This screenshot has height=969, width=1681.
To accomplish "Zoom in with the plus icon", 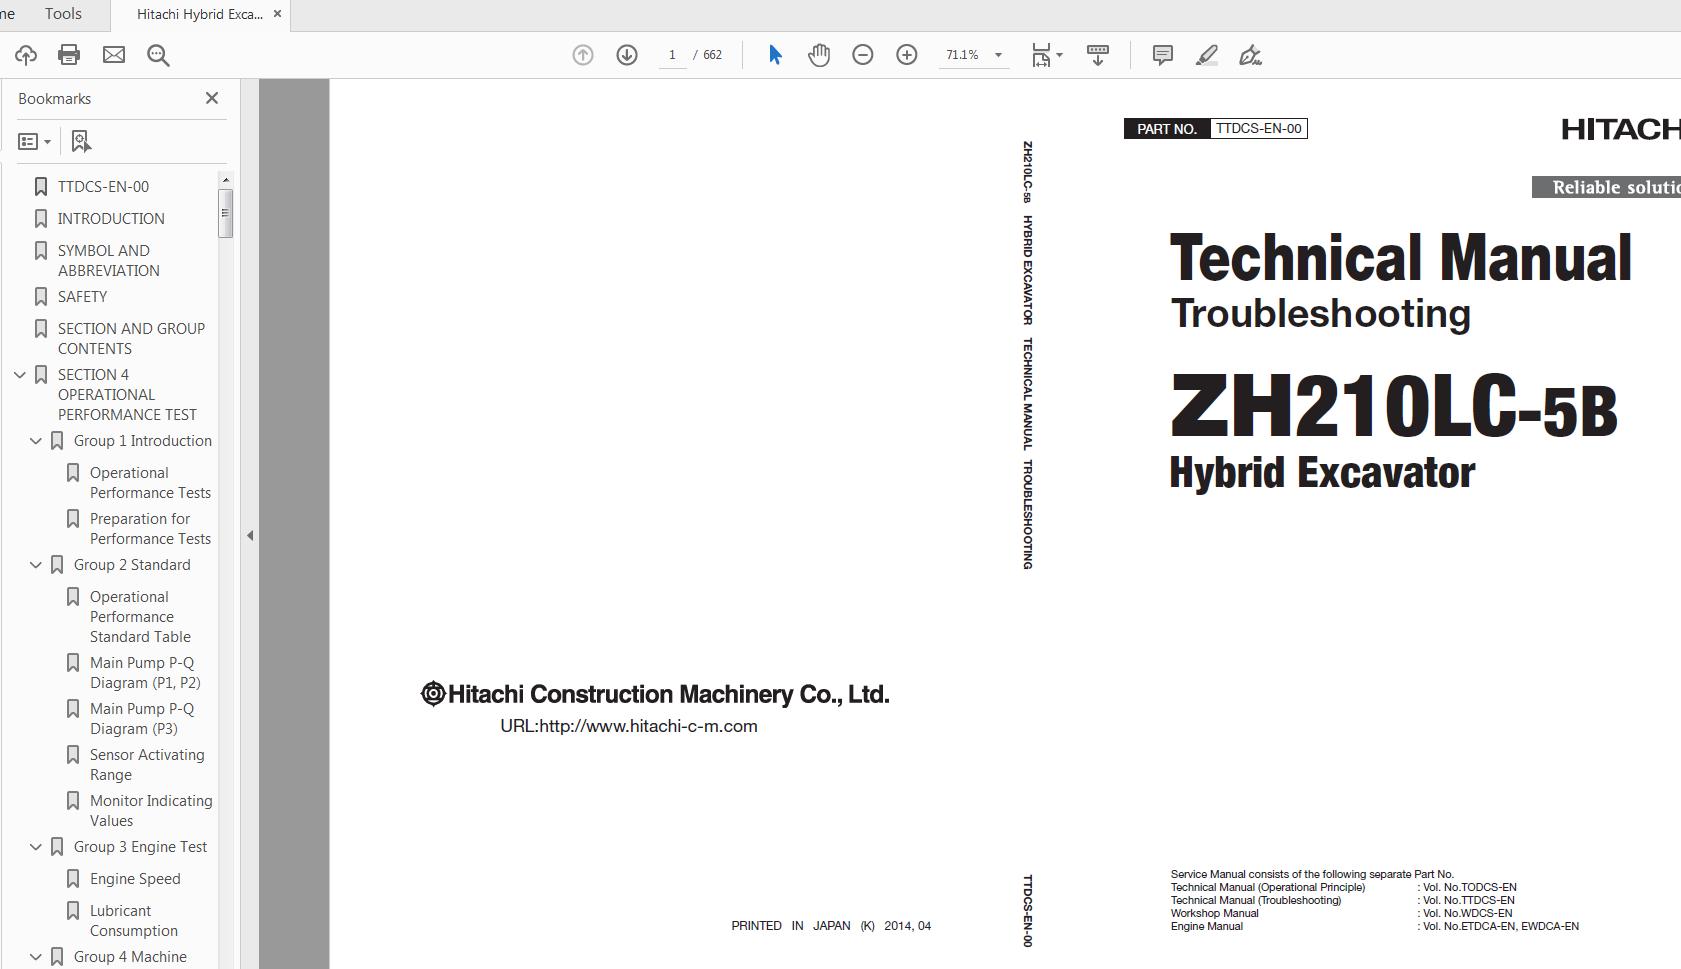I will (x=907, y=55).
